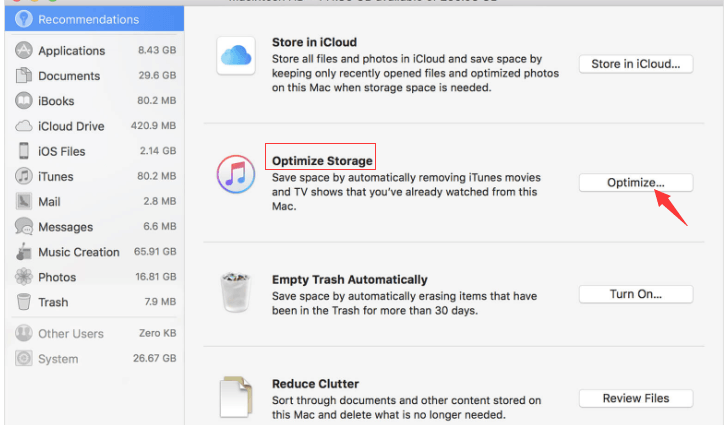Select Documents label in sidebar

click(x=69, y=76)
